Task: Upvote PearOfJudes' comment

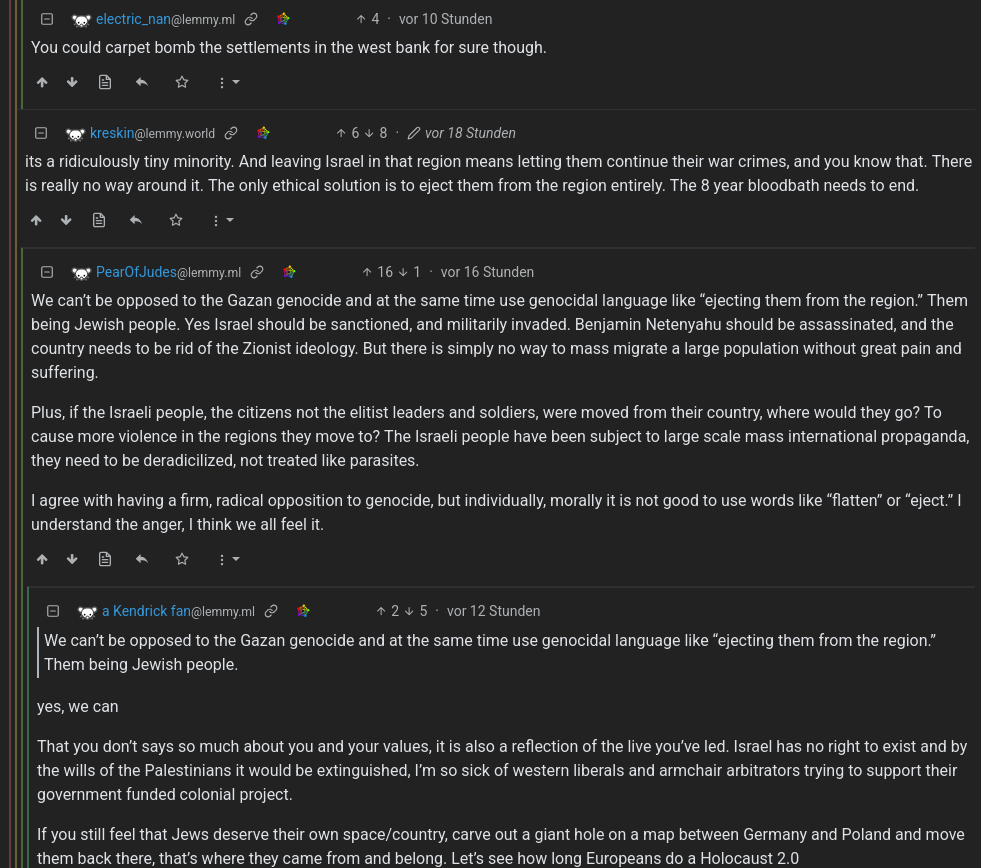Action: pos(42,559)
